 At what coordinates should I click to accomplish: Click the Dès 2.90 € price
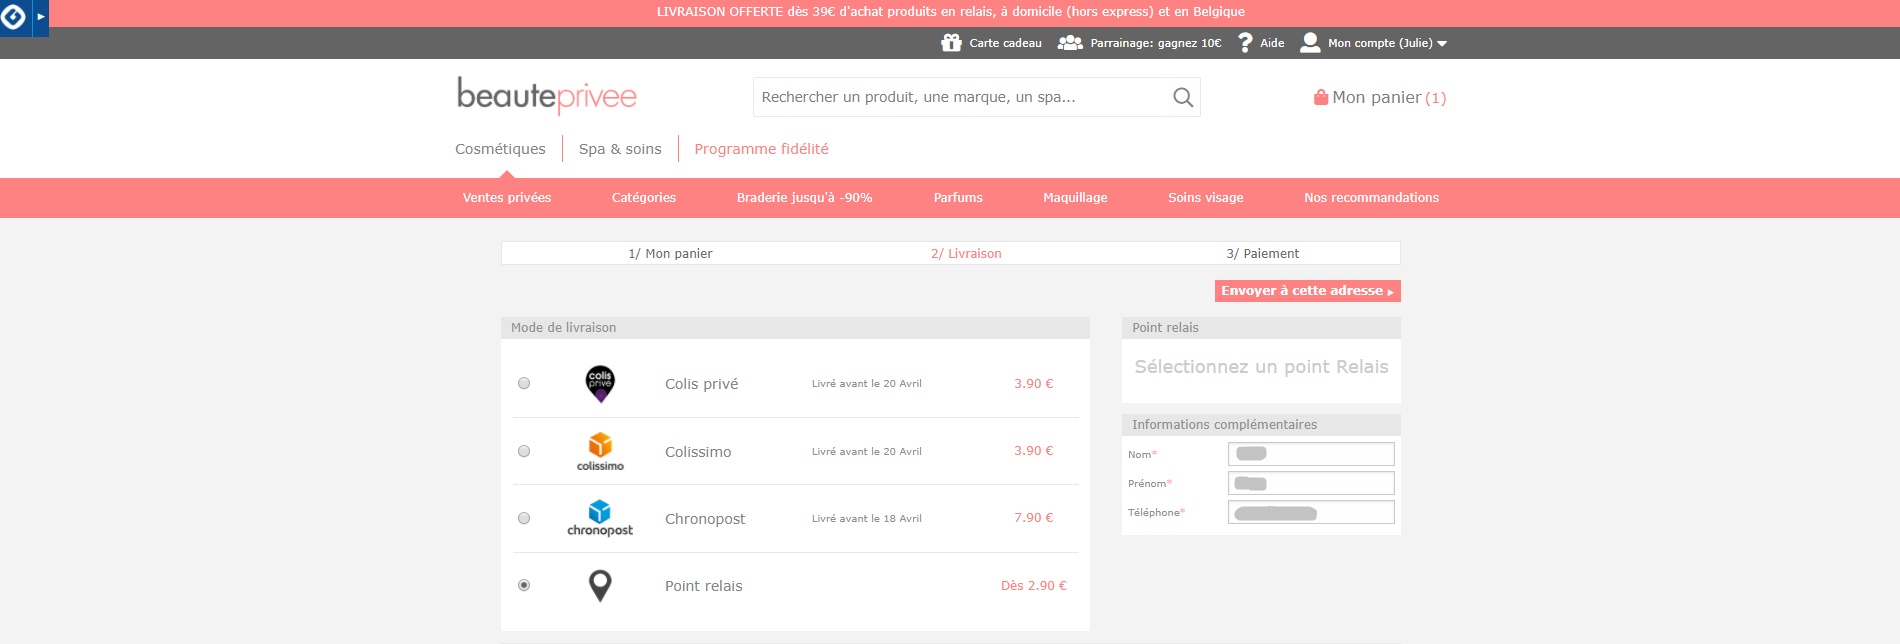click(1033, 586)
